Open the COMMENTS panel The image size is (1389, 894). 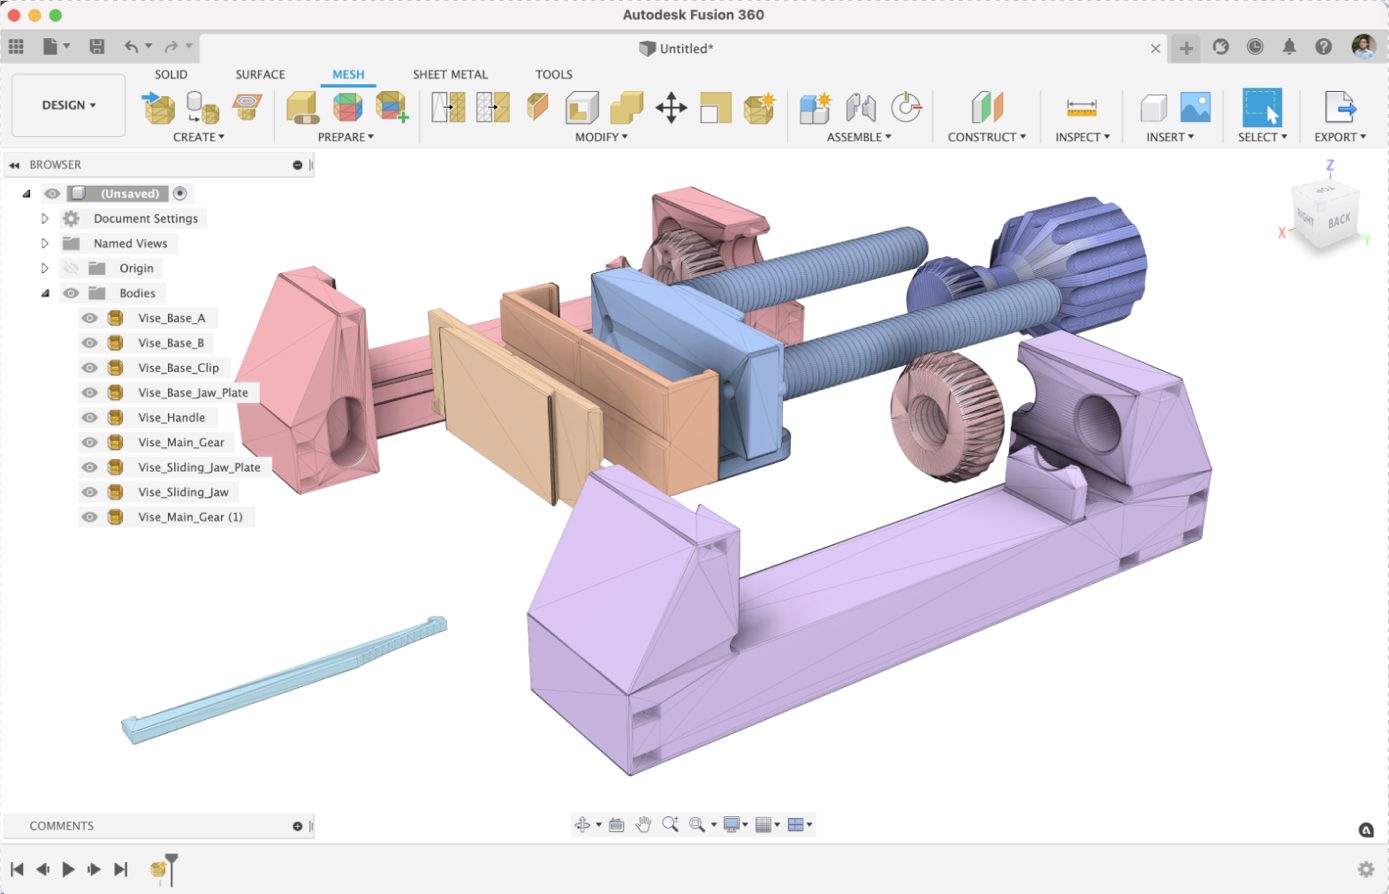62,825
